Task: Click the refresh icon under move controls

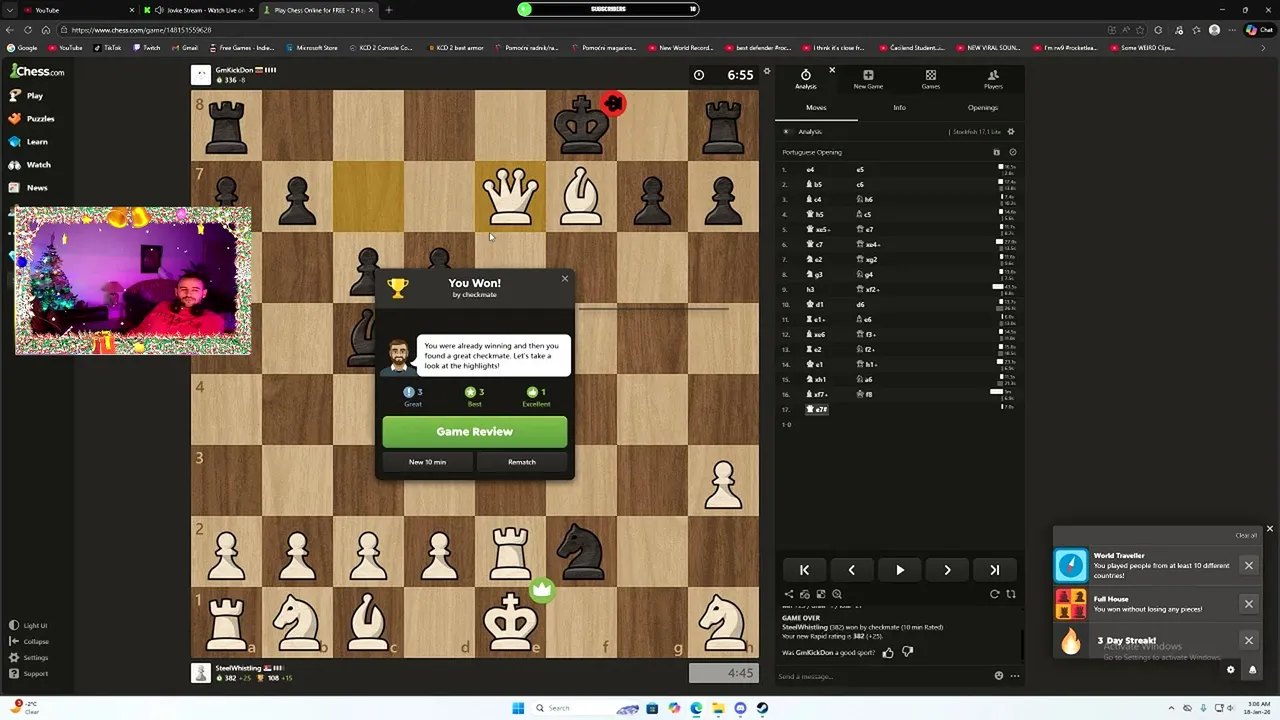Action: tap(994, 594)
